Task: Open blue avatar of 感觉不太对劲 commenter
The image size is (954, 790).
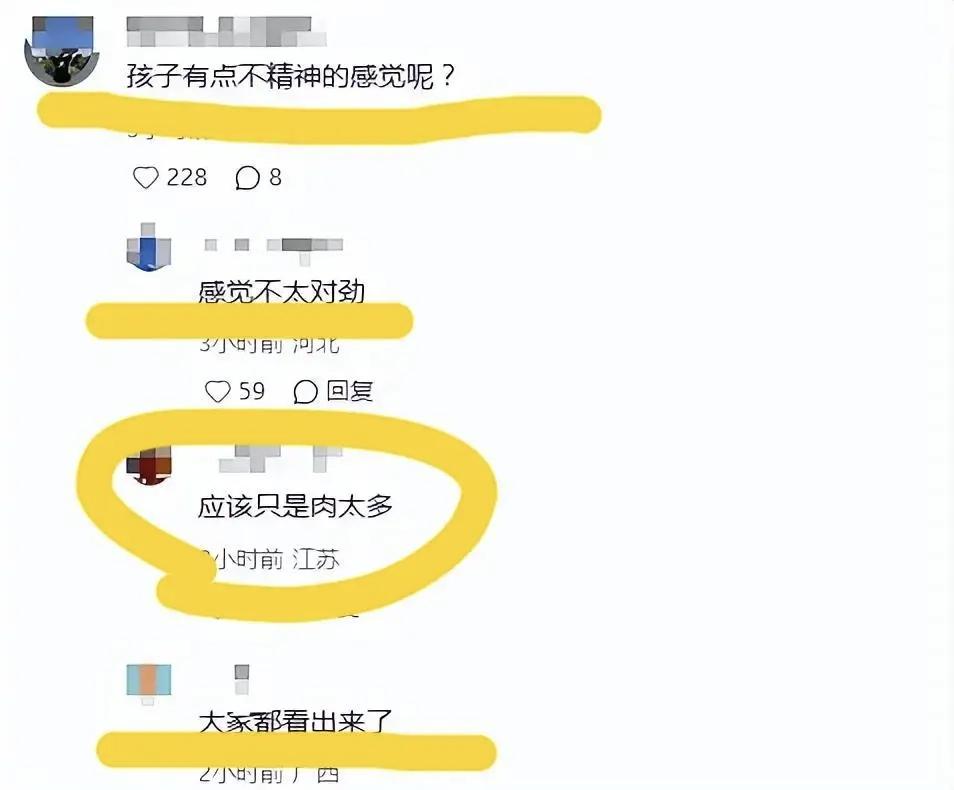Action: tap(148, 247)
